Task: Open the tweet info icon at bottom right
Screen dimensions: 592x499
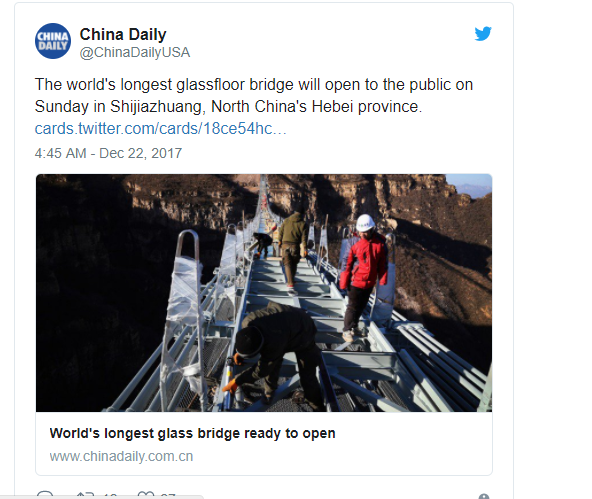Action: tap(484, 496)
